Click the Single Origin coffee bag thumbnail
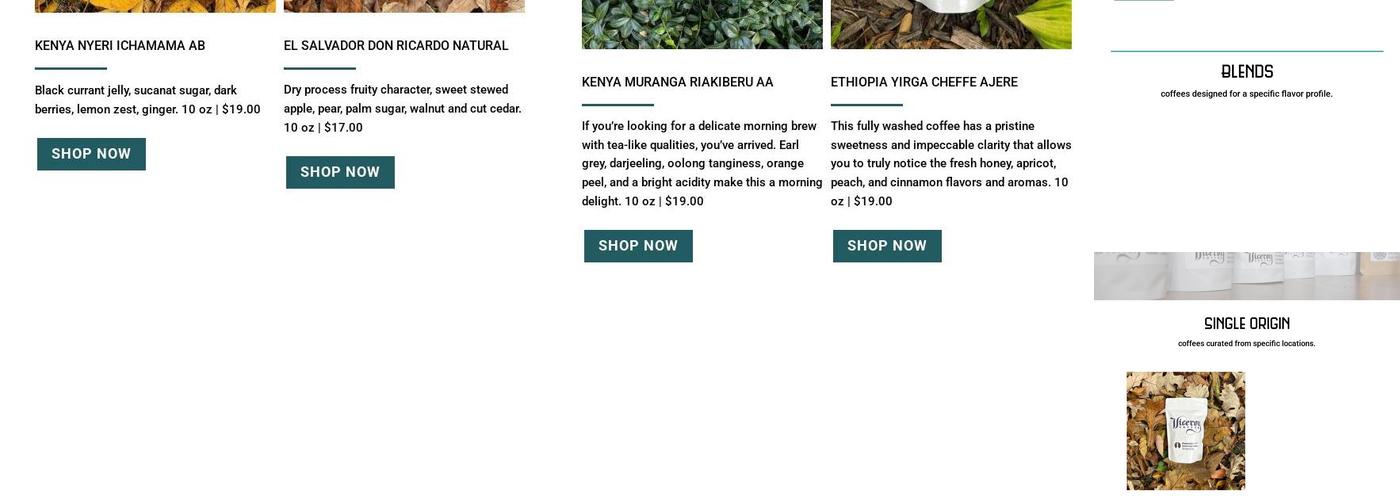The image size is (1400, 500). (x=1186, y=431)
